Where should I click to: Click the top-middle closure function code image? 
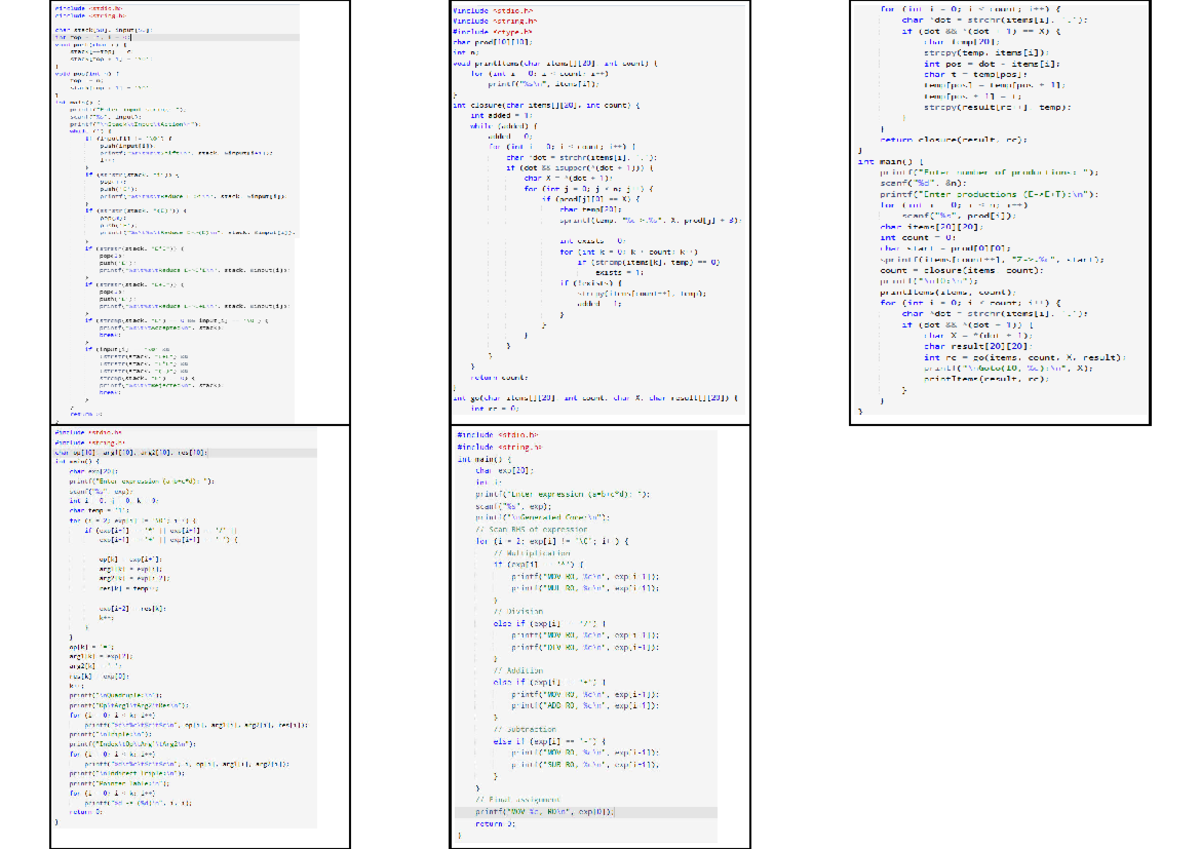(x=600, y=212)
